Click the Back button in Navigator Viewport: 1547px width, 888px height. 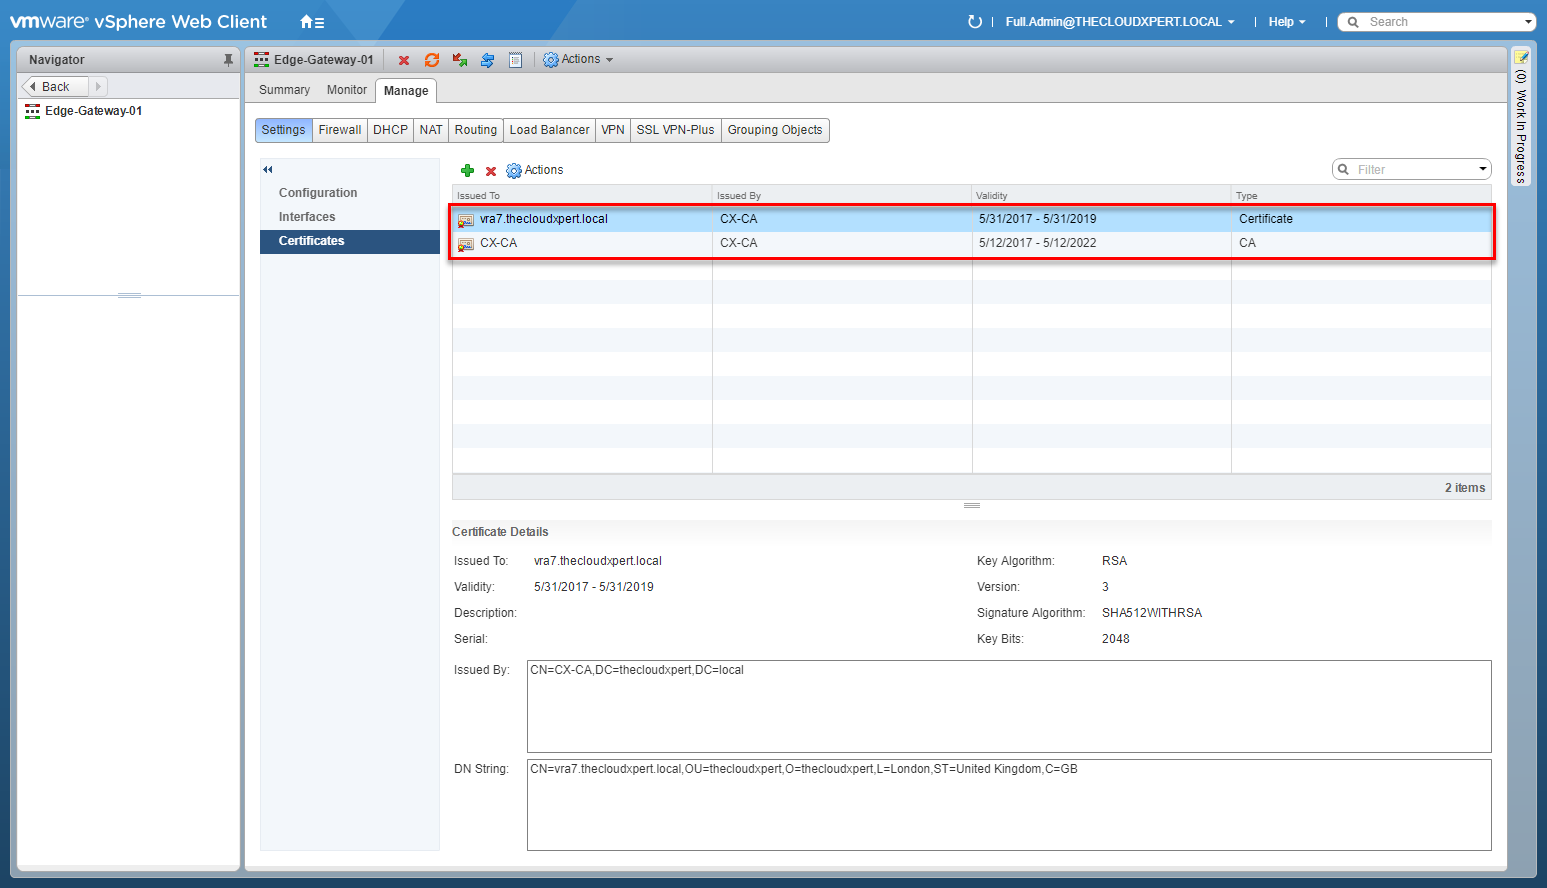55,87
